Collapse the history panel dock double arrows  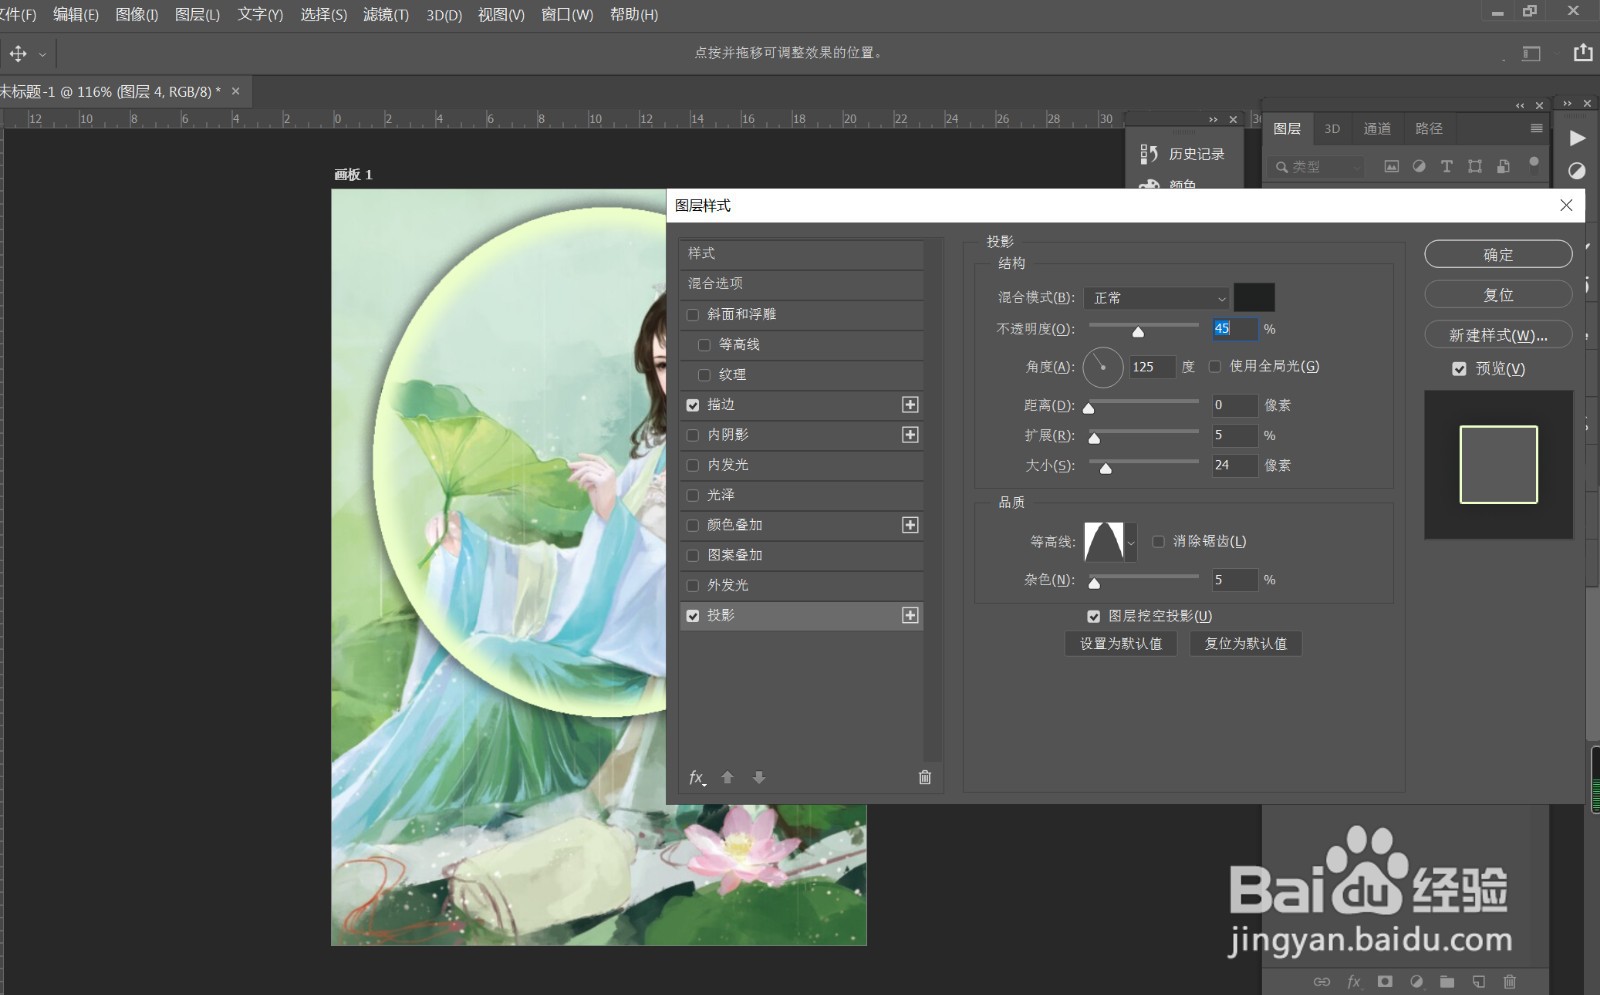[1213, 119]
